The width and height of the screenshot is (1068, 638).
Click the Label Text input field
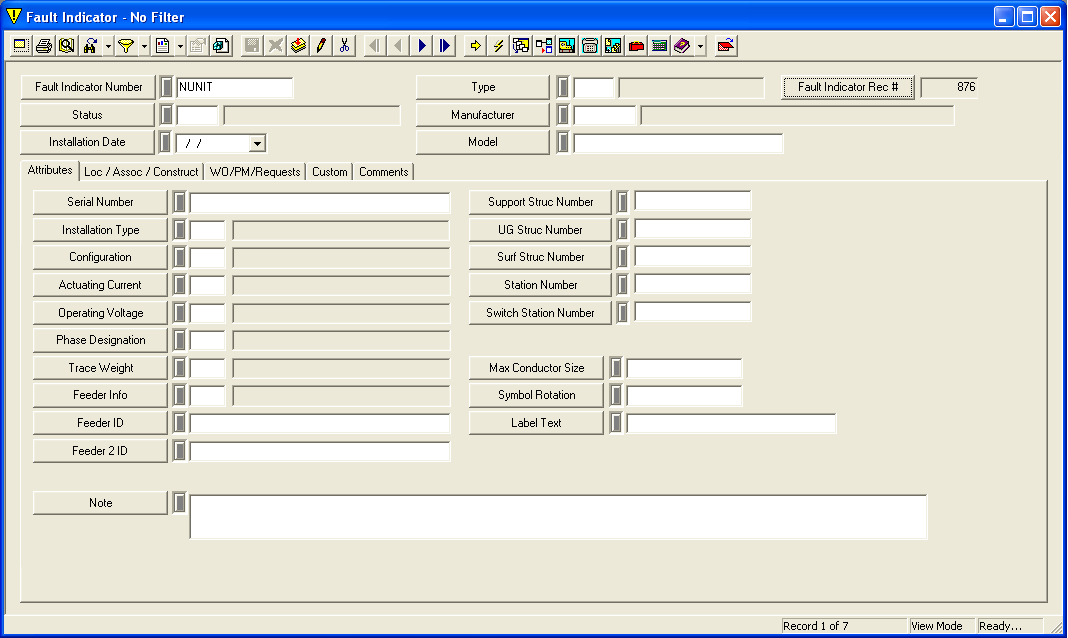click(731, 424)
